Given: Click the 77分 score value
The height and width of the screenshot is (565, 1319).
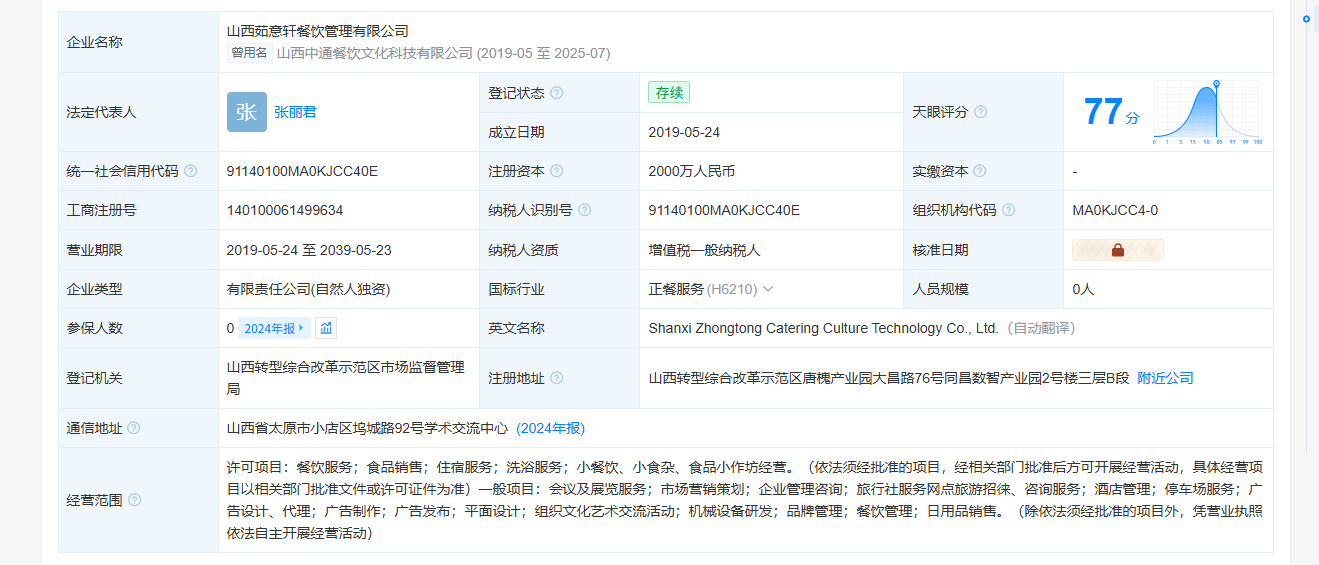Looking at the screenshot, I should click(1111, 112).
